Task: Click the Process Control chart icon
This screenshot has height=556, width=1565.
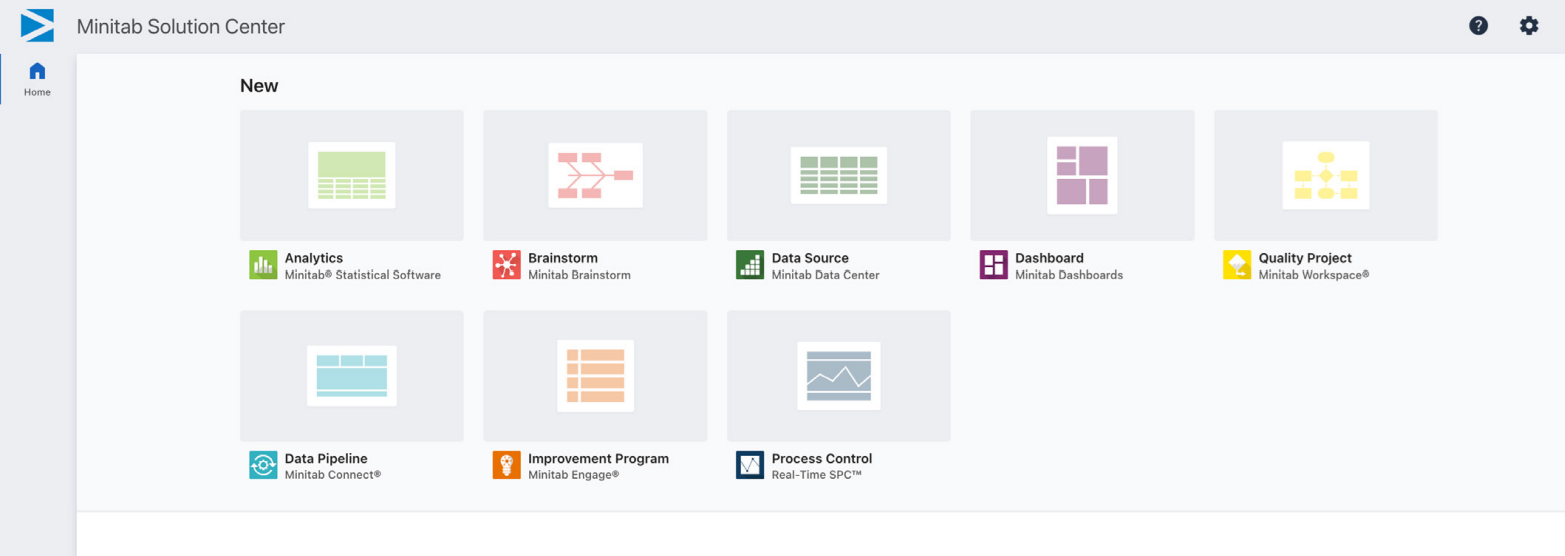Action: [750, 465]
